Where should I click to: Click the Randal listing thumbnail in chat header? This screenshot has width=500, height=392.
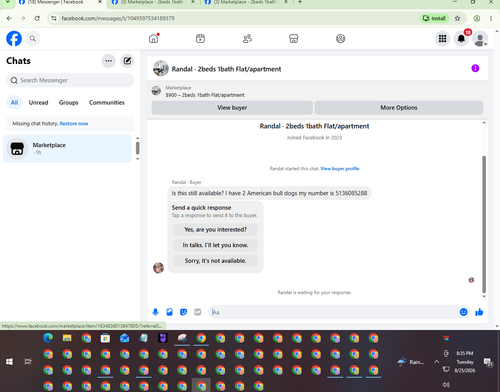[160, 68]
